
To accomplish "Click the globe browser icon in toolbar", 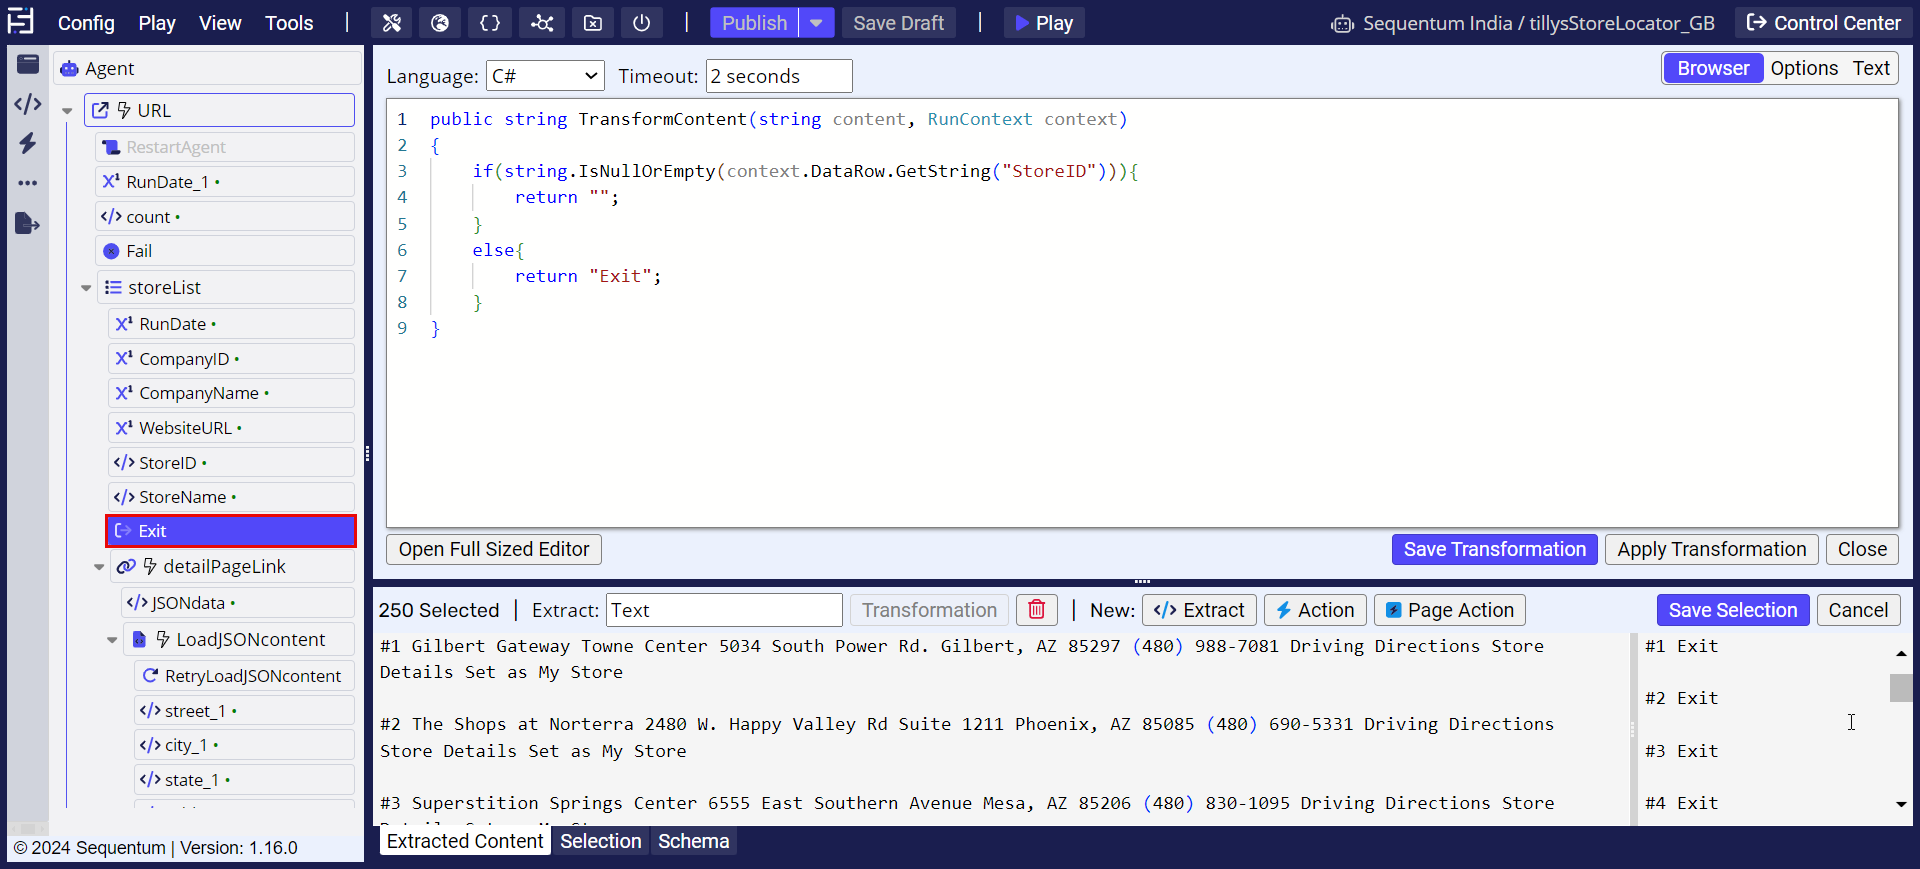I will [440, 23].
